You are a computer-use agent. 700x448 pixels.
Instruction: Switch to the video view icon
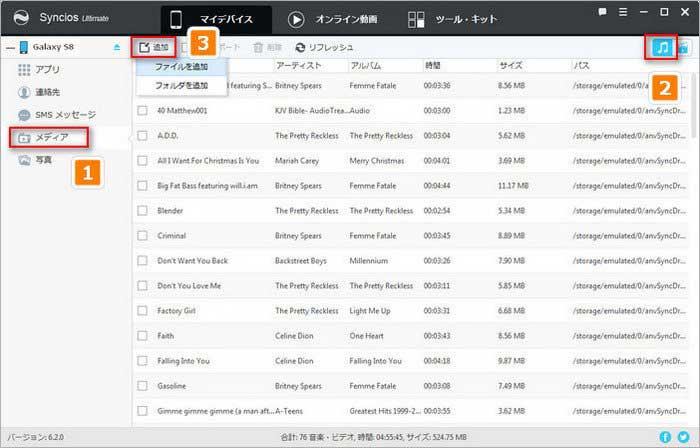pyautogui.click(x=683, y=47)
